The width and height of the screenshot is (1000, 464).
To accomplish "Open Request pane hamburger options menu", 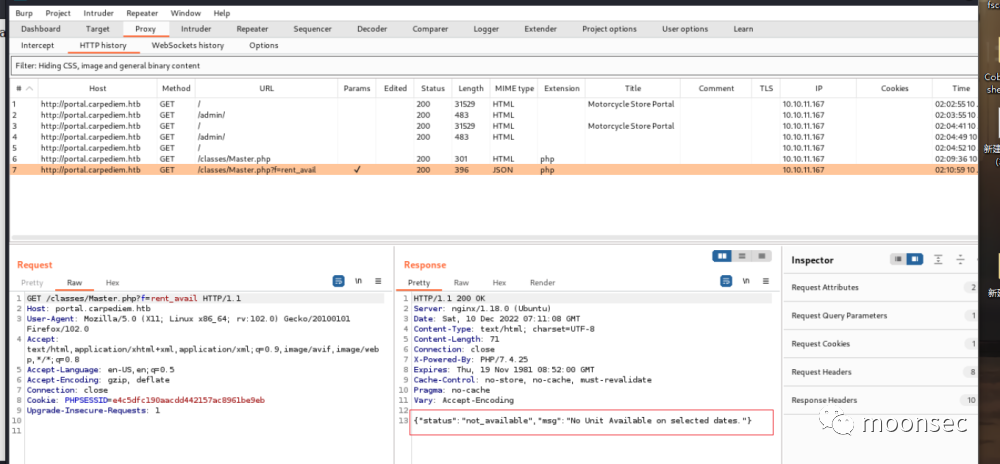I will pyautogui.click(x=378, y=281).
